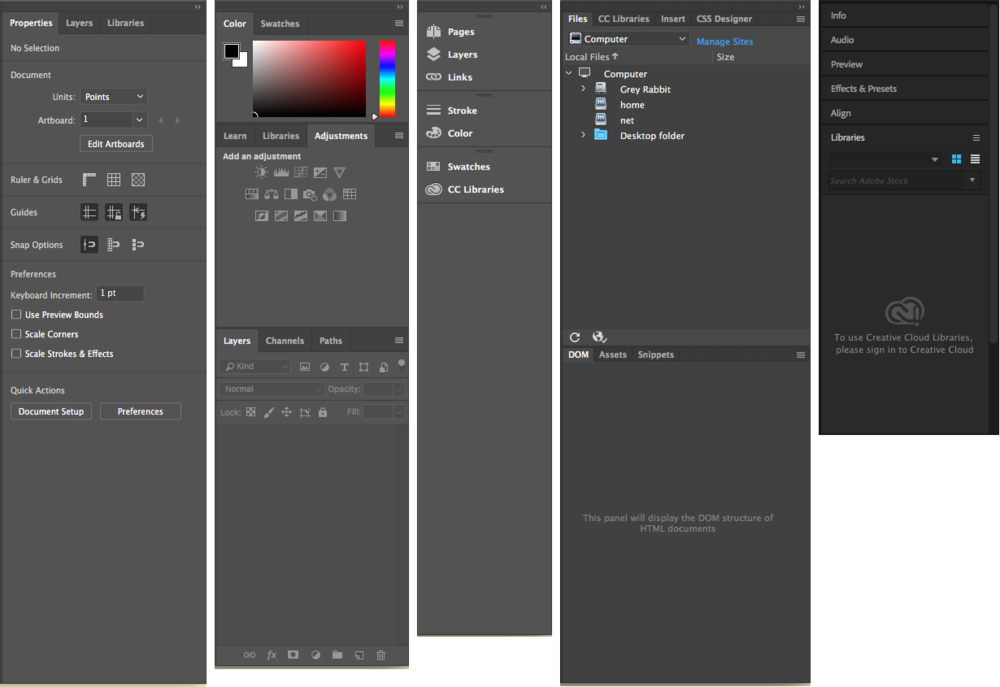Expand the Grey Rabbit tree item
This screenshot has width=1000, height=687.
(x=584, y=89)
